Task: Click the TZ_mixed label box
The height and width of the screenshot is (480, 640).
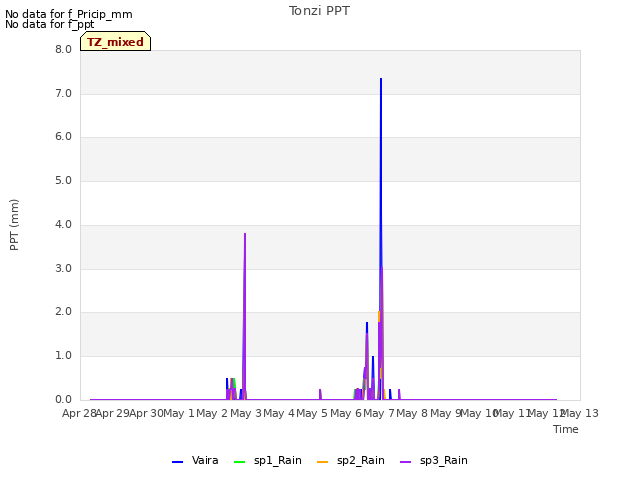Action: pyautogui.click(x=116, y=41)
